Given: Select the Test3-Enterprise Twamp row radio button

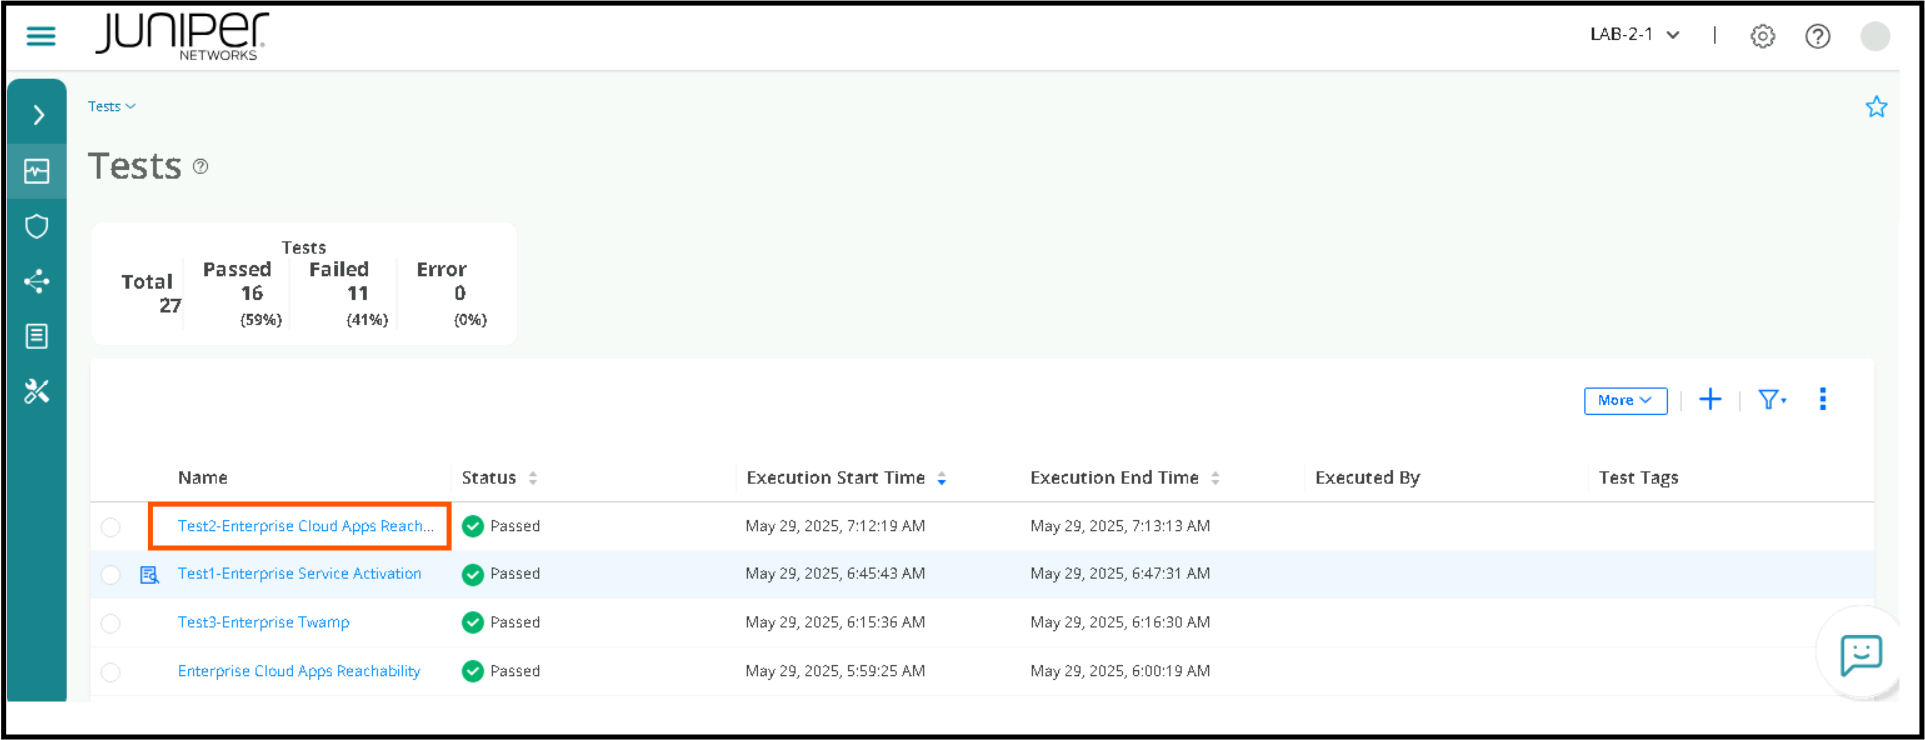Looking at the screenshot, I should [x=111, y=623].
